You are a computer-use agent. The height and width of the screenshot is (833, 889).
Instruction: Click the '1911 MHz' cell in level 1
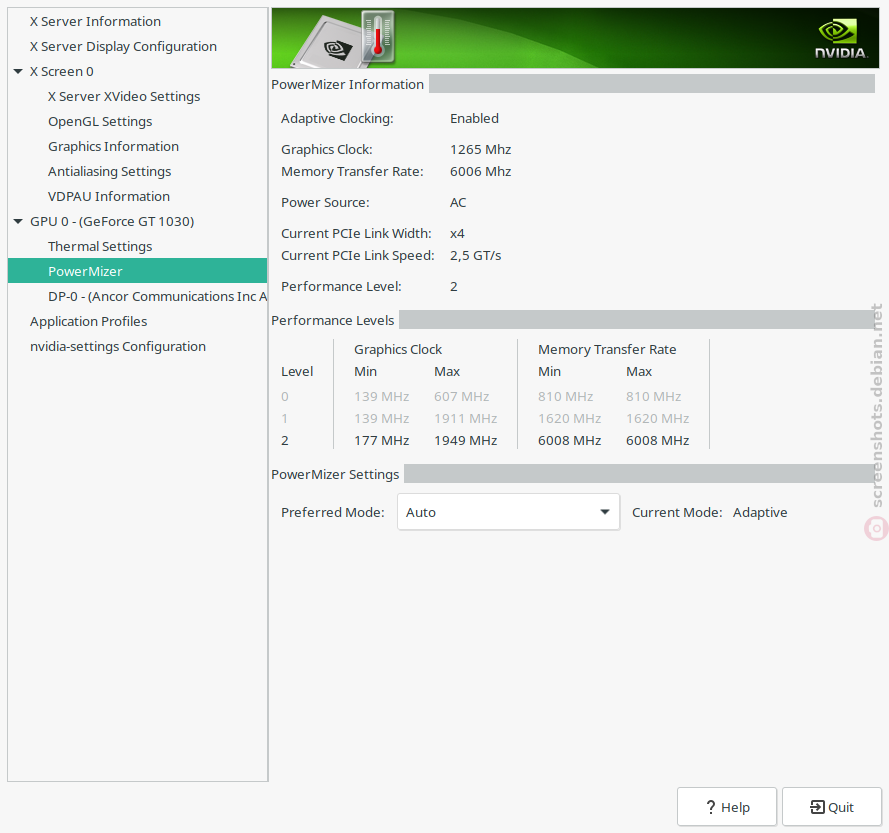pyautogui.click(x=466, y=418)
